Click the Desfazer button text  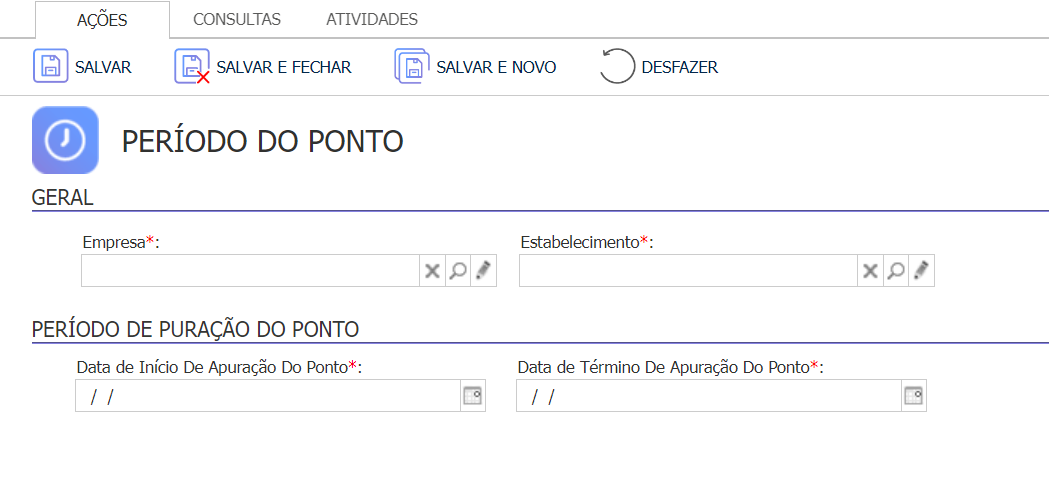[x=680, y=68]
